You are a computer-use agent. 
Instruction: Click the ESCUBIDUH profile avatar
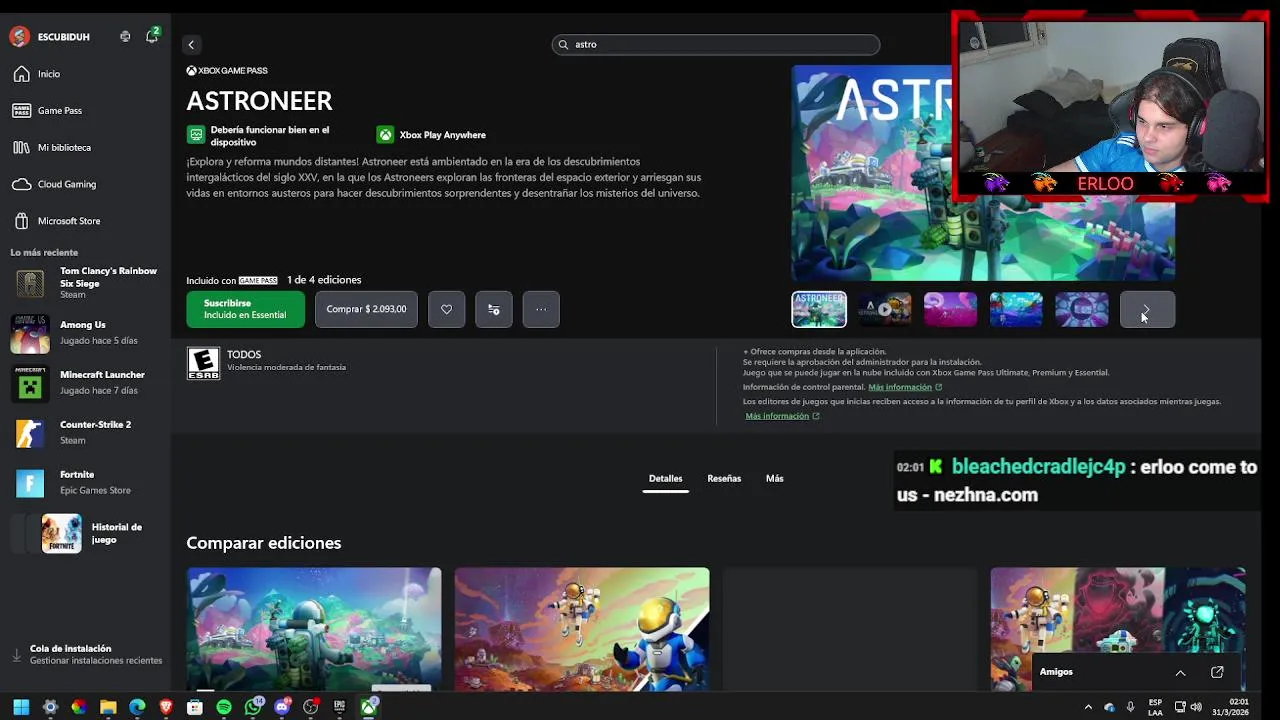(19, 37)
